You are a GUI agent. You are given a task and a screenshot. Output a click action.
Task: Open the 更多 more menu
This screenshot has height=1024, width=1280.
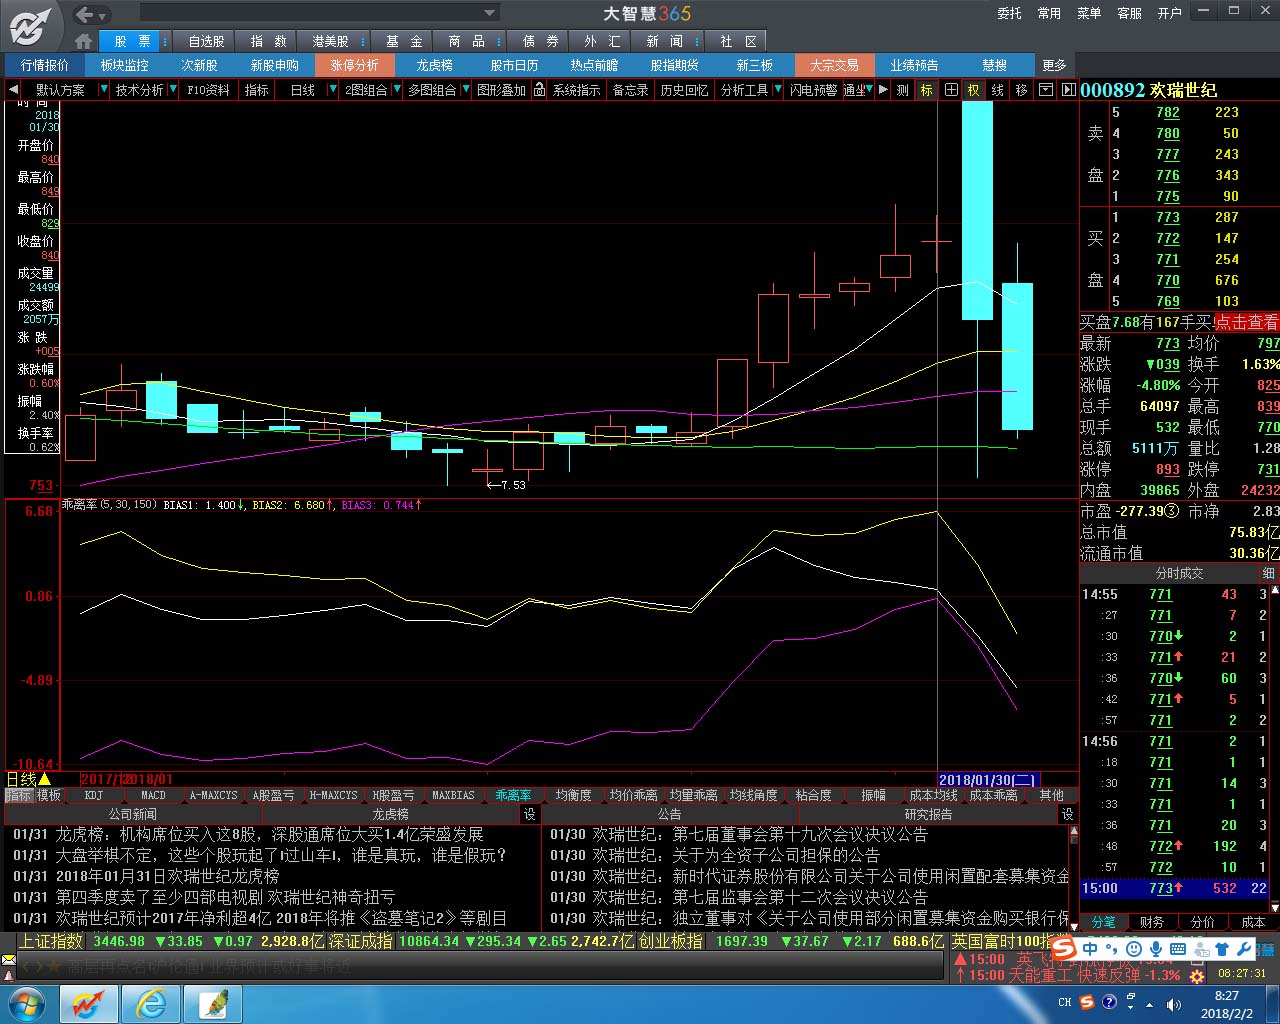pos(1054,65)
